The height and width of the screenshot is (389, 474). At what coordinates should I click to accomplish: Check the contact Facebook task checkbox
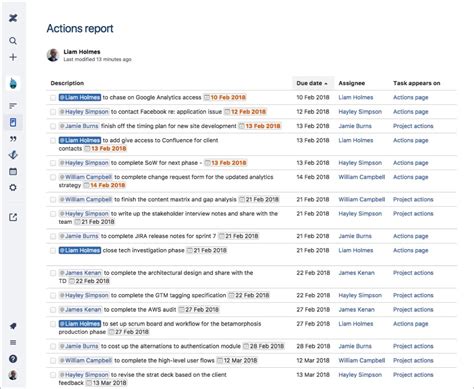[53, 112]
